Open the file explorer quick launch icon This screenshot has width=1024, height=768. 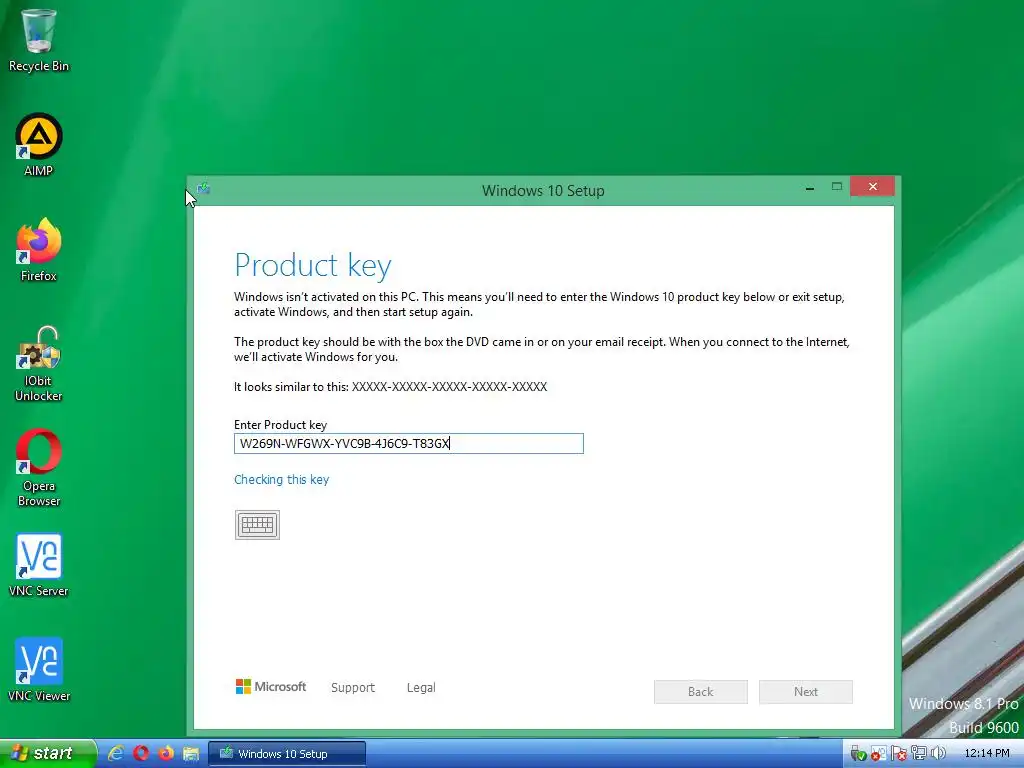(191, 753)
